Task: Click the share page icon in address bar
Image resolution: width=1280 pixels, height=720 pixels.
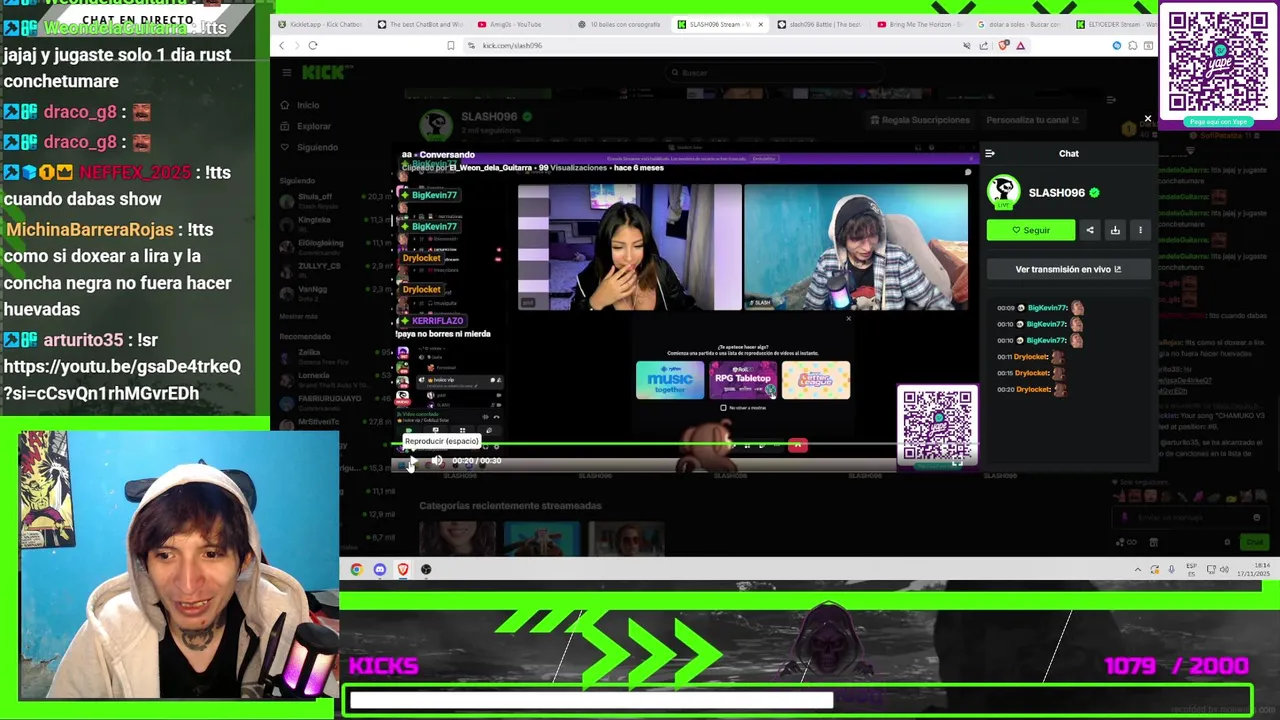Action: tap(984, 45)
